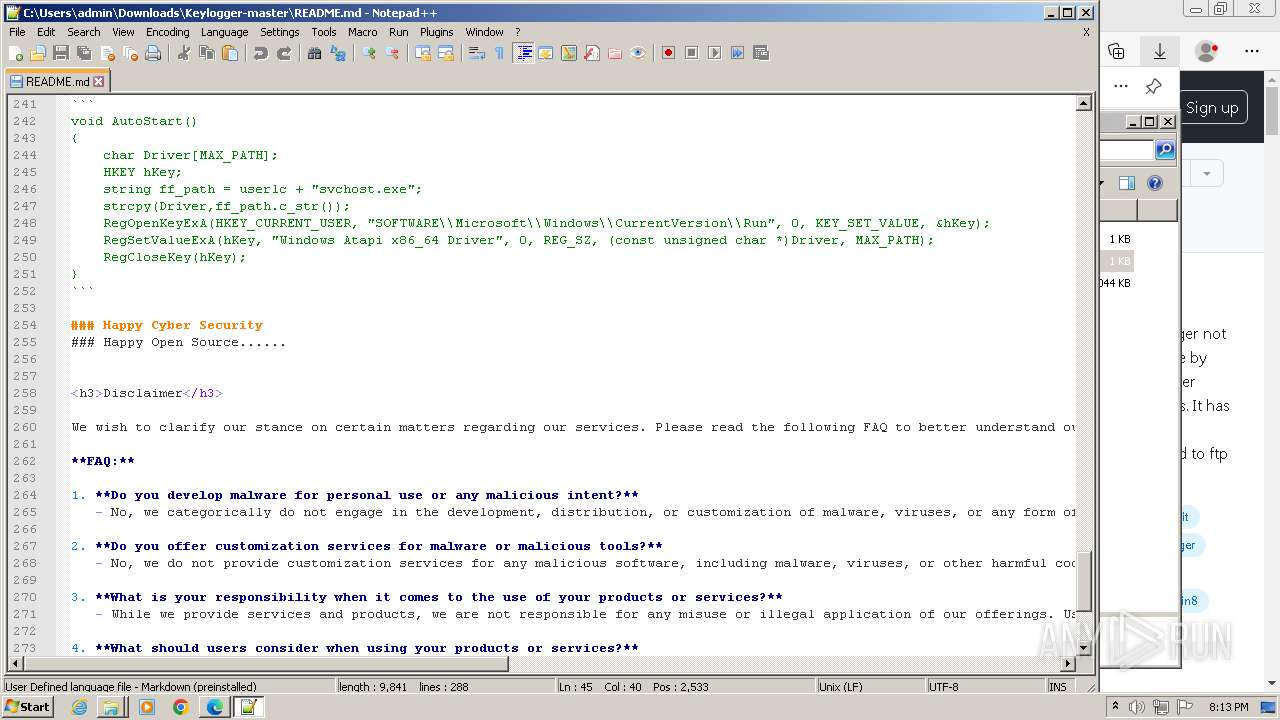Open the Edit menu
Viewport: 1280px width, 720px height.
pos(46,32)
